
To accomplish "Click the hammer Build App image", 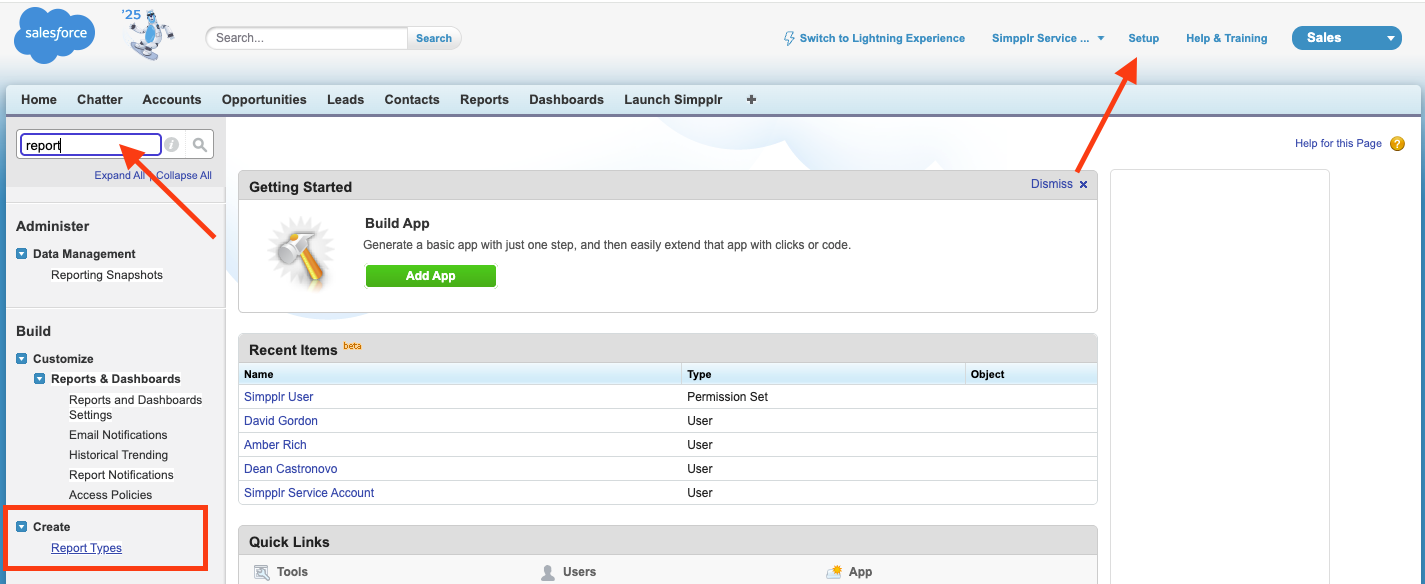I will point(300,253).
